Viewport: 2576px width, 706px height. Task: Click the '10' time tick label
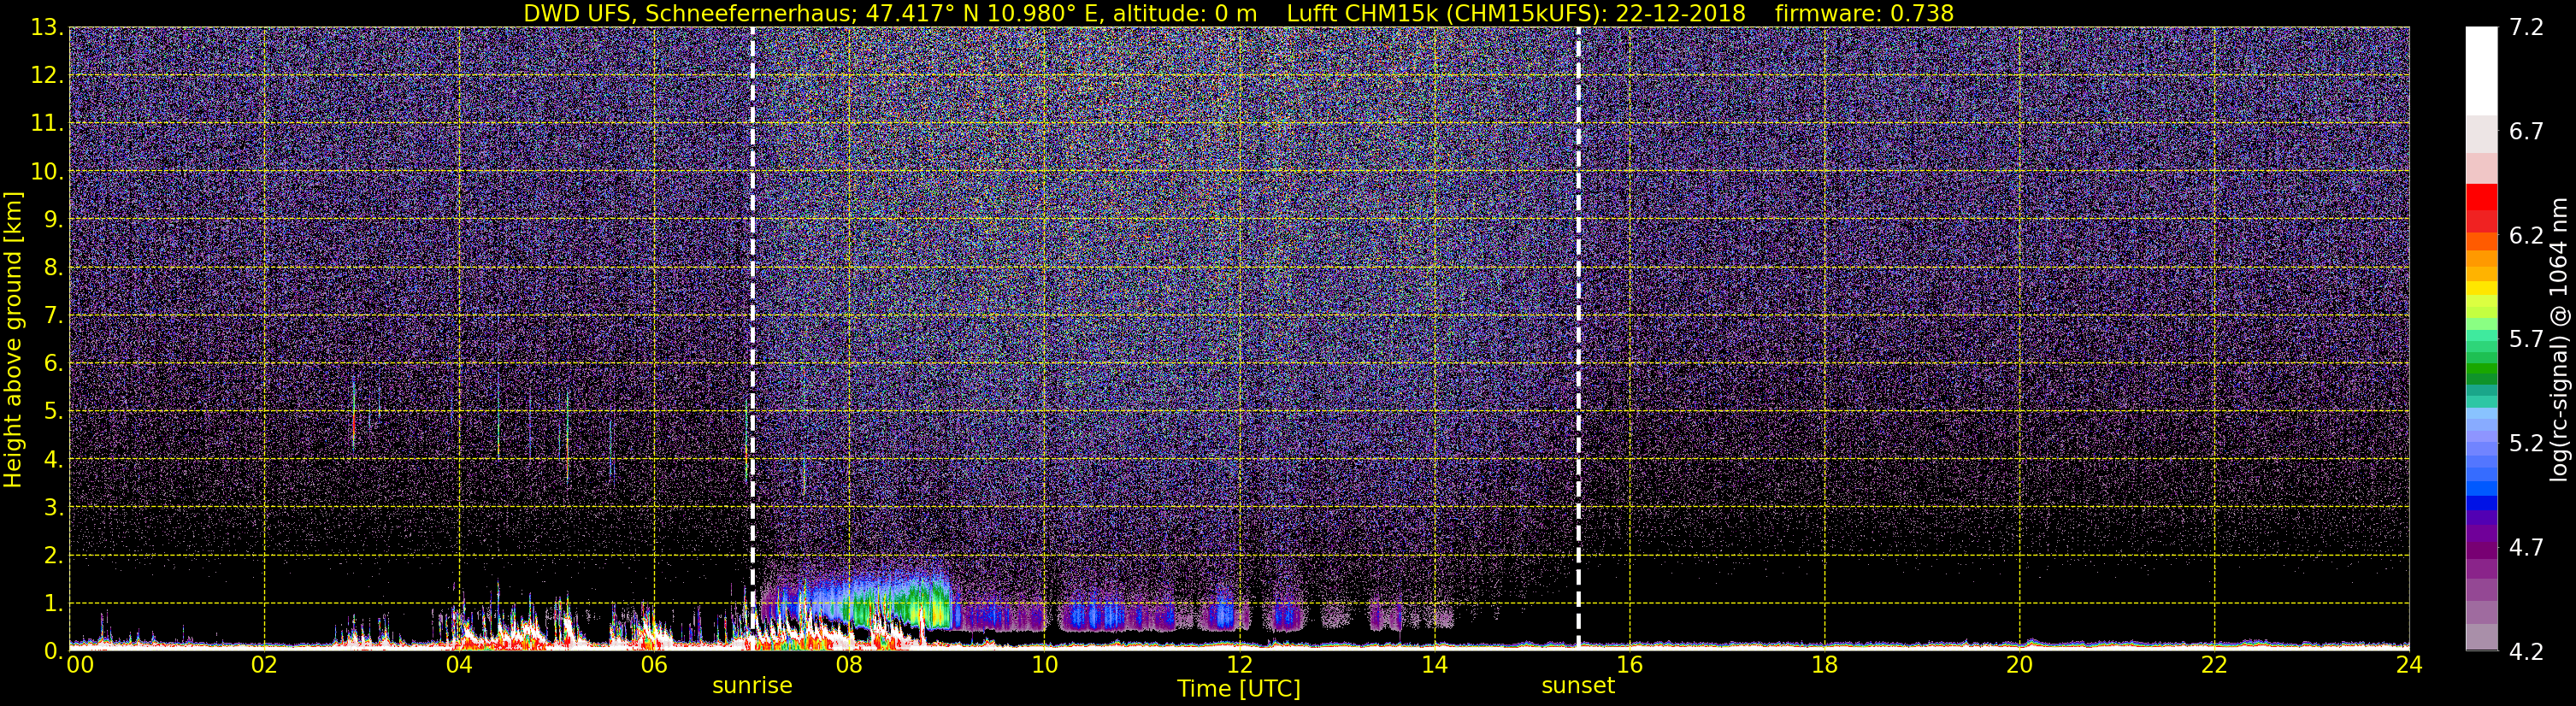pos(1044,665)
